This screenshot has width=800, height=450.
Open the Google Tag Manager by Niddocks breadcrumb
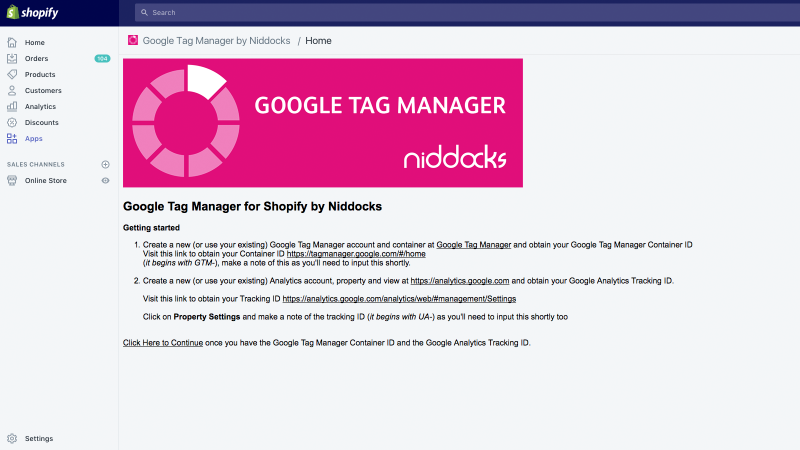coord(216,41)
